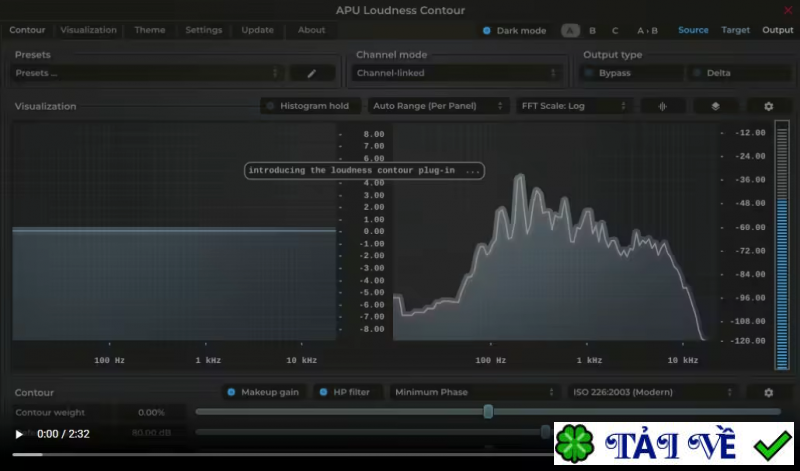The image size is (800, 471).
Task: Click the caption bubble 'introducing the loudness contour plug-in'
Action: coord(364,170)
